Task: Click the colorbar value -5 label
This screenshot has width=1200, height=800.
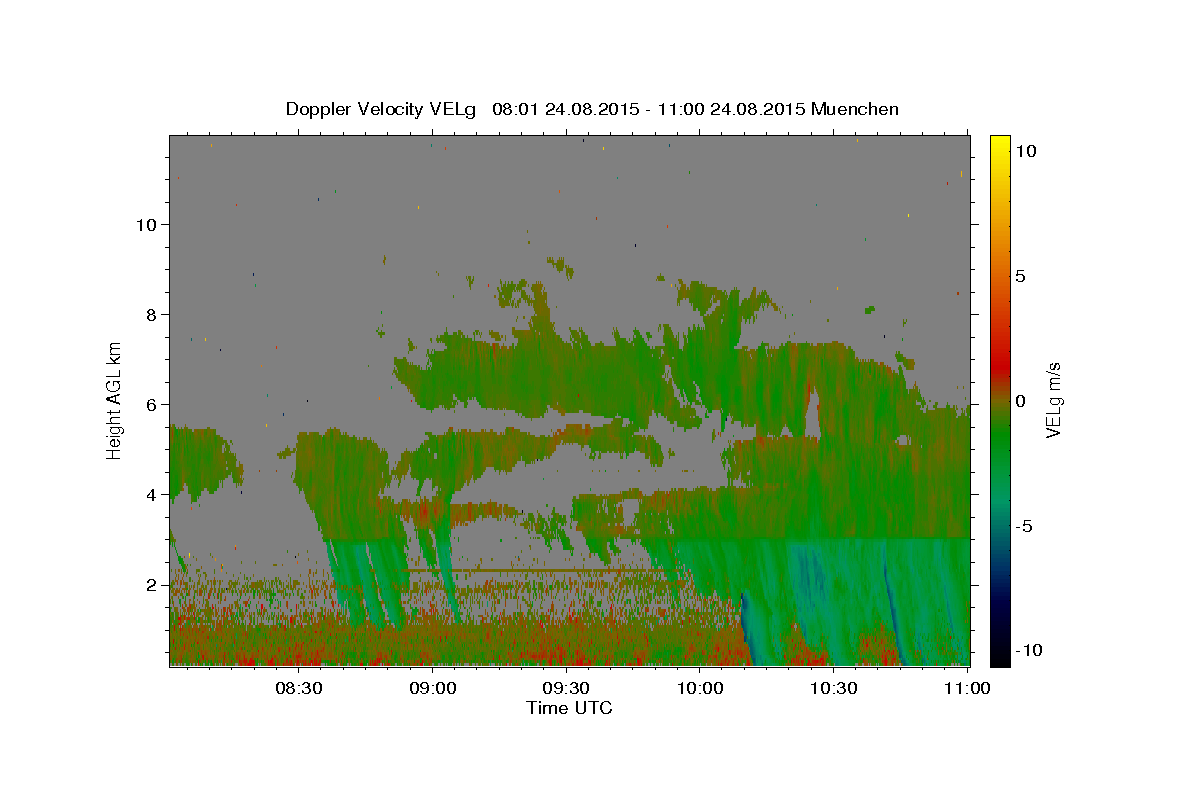Action: (1024, 526)
